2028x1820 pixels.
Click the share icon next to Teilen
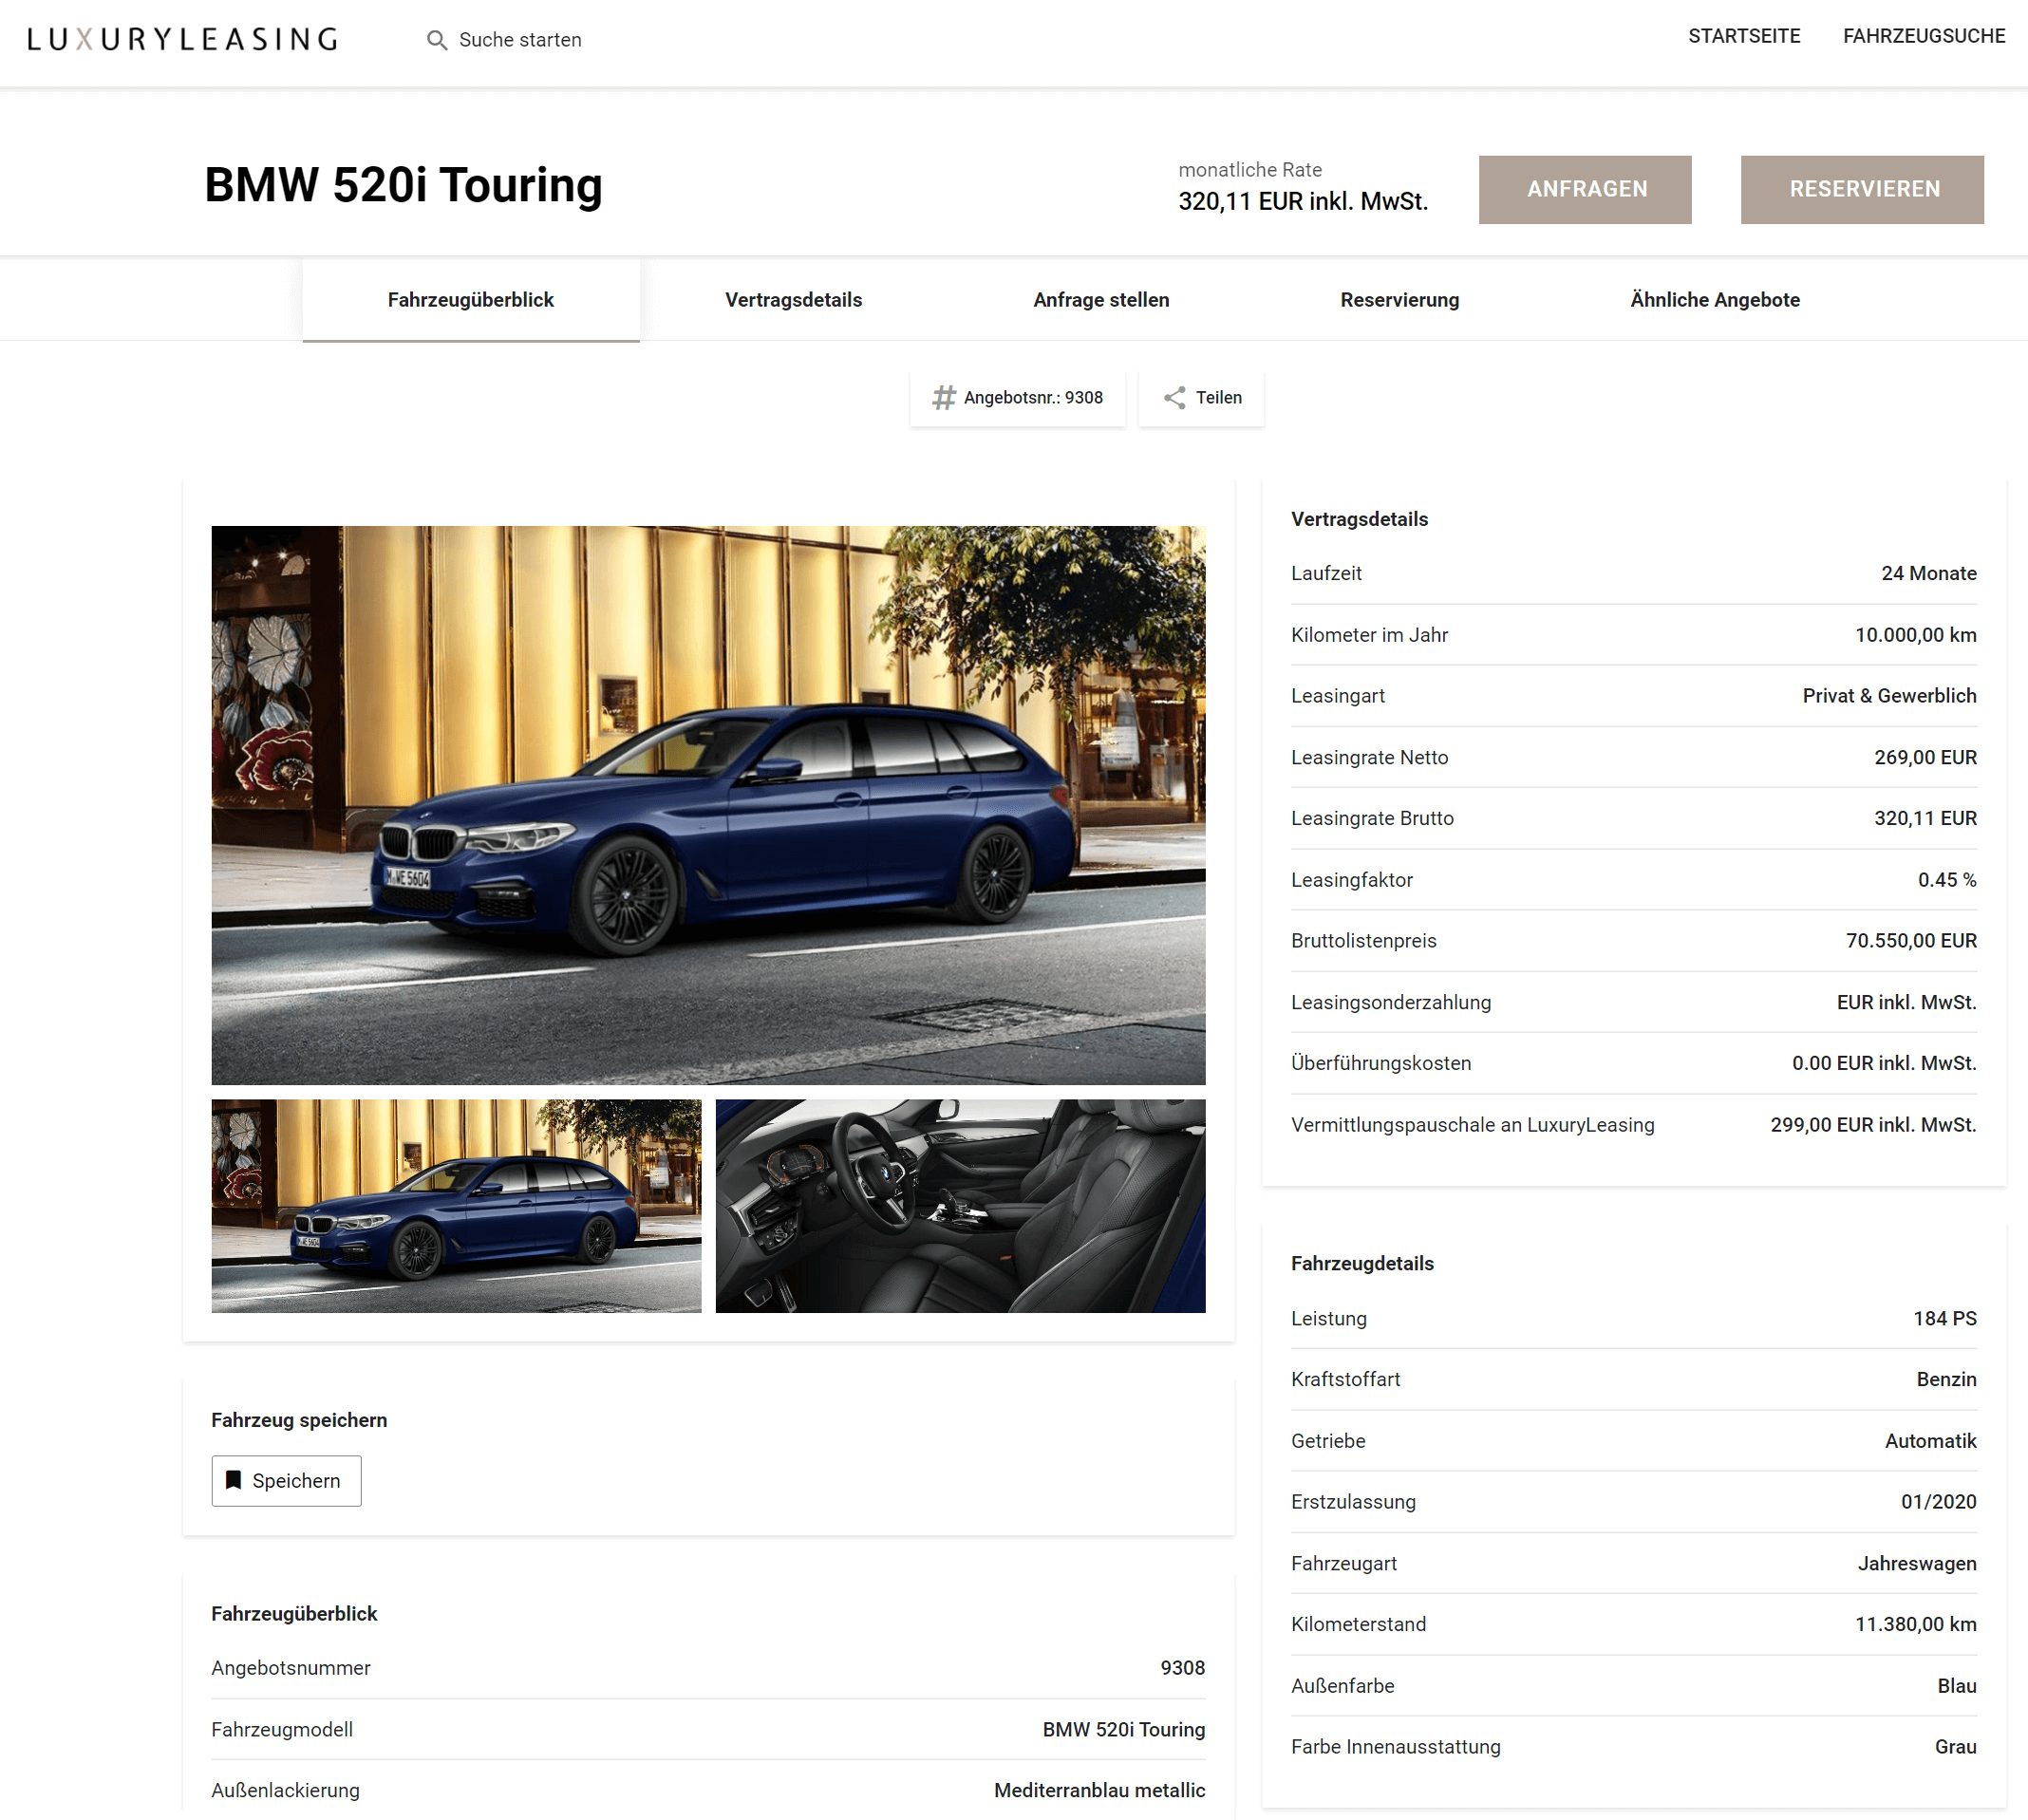pos(1174,398)
